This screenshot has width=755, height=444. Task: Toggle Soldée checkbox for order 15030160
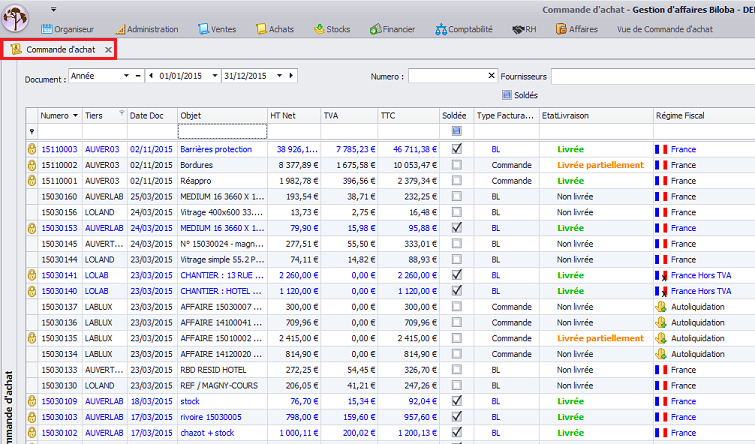[x=456, y=196]
